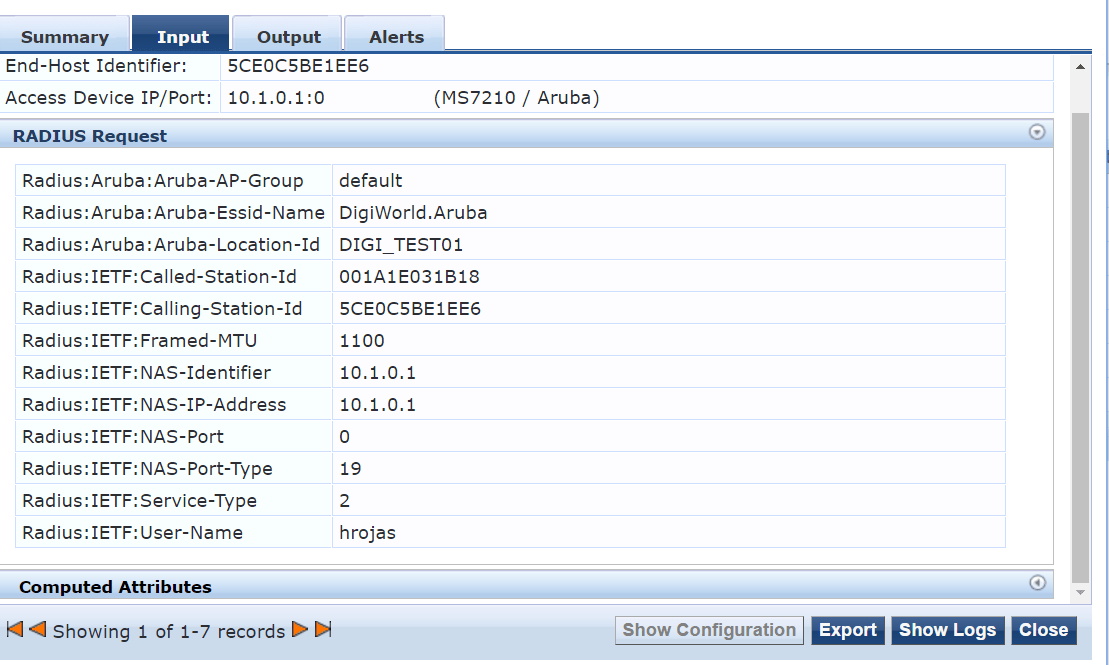Click the scrollbar up arrow
This screenshot has height=665, width=1109.
[1081, 64]
